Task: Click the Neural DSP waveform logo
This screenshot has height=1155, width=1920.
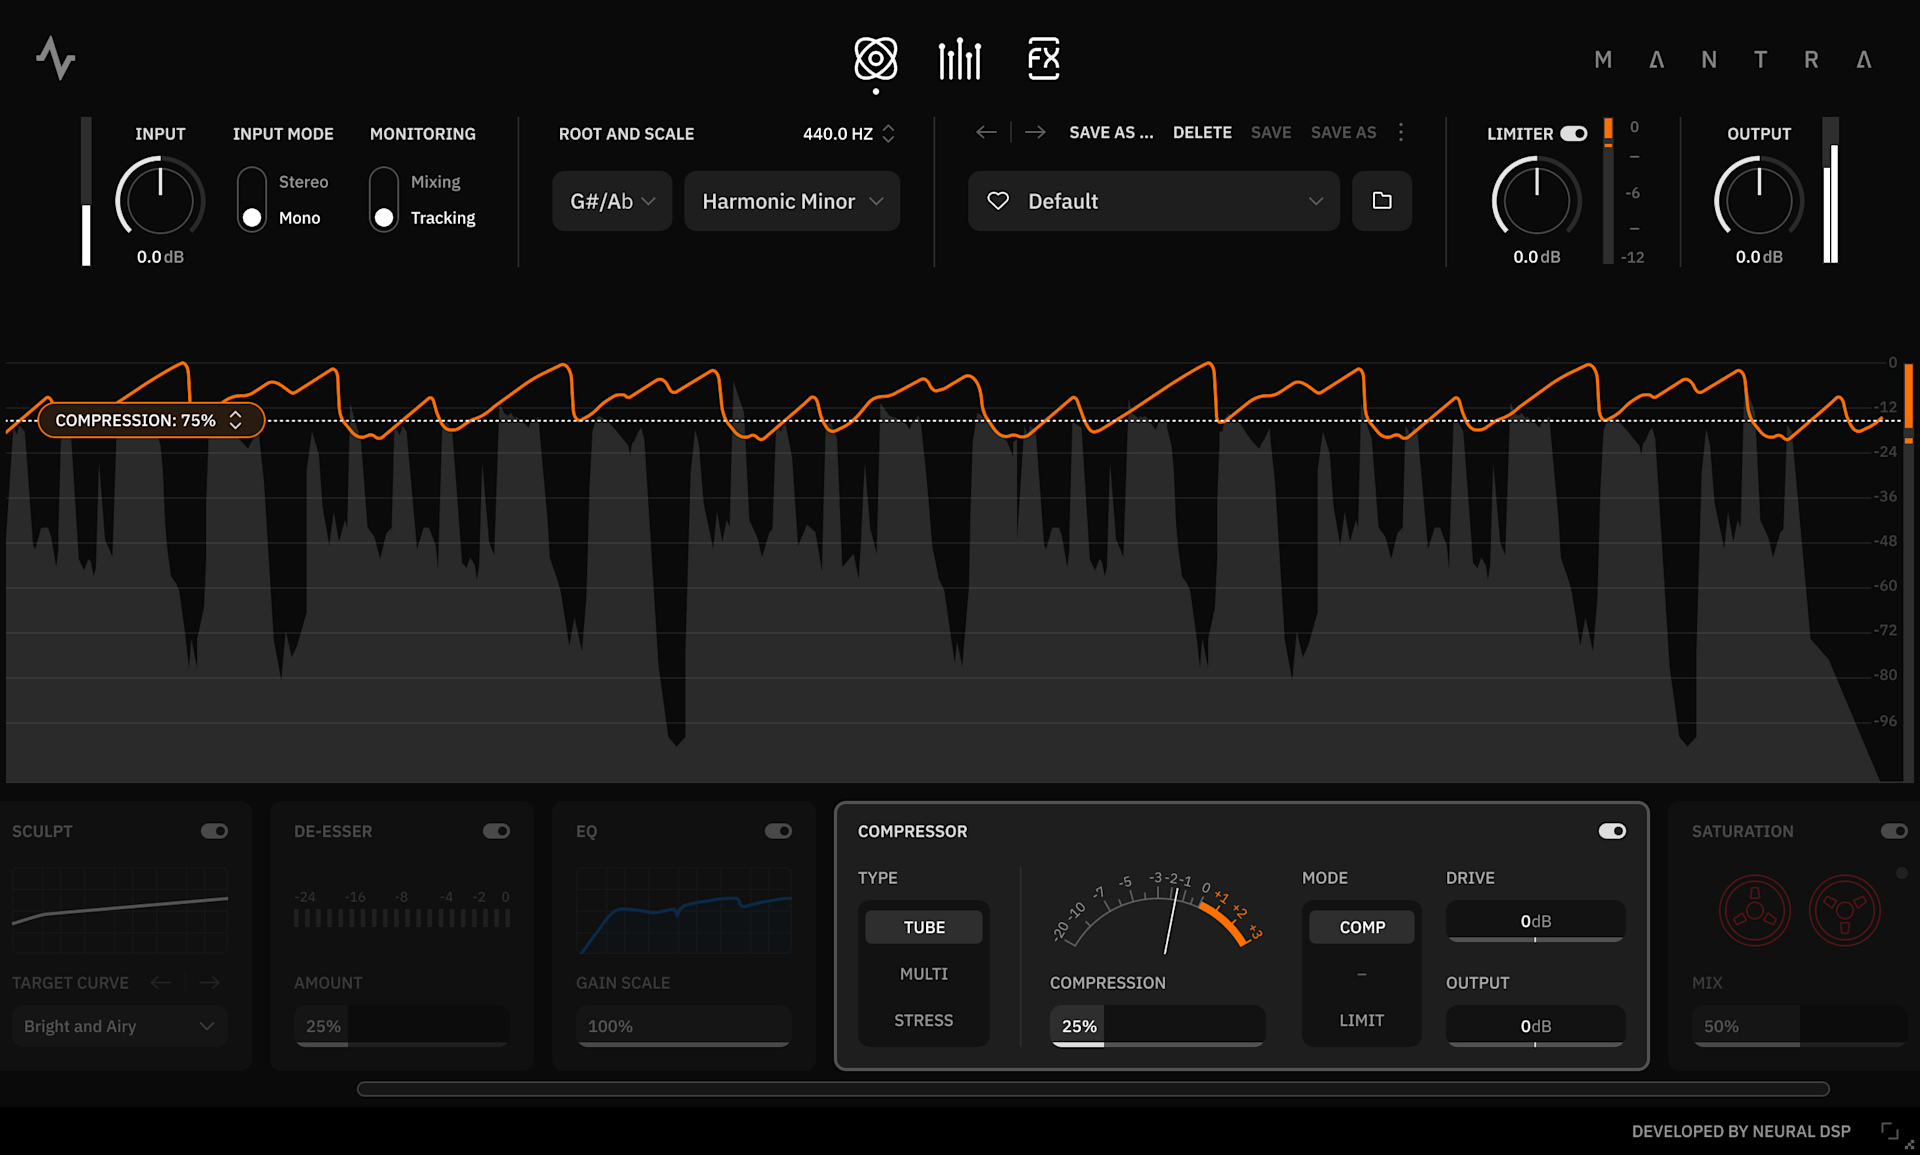Action: pyautogui.click(x=56, y=58)
